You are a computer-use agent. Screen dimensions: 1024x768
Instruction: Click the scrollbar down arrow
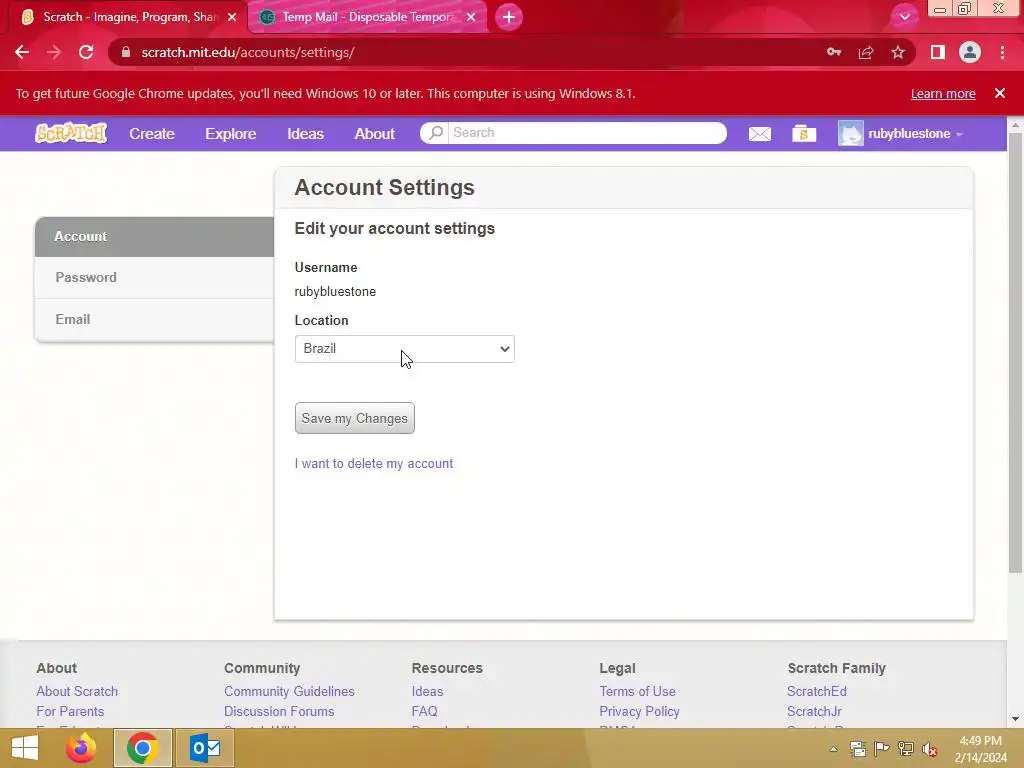(1015, 719)
